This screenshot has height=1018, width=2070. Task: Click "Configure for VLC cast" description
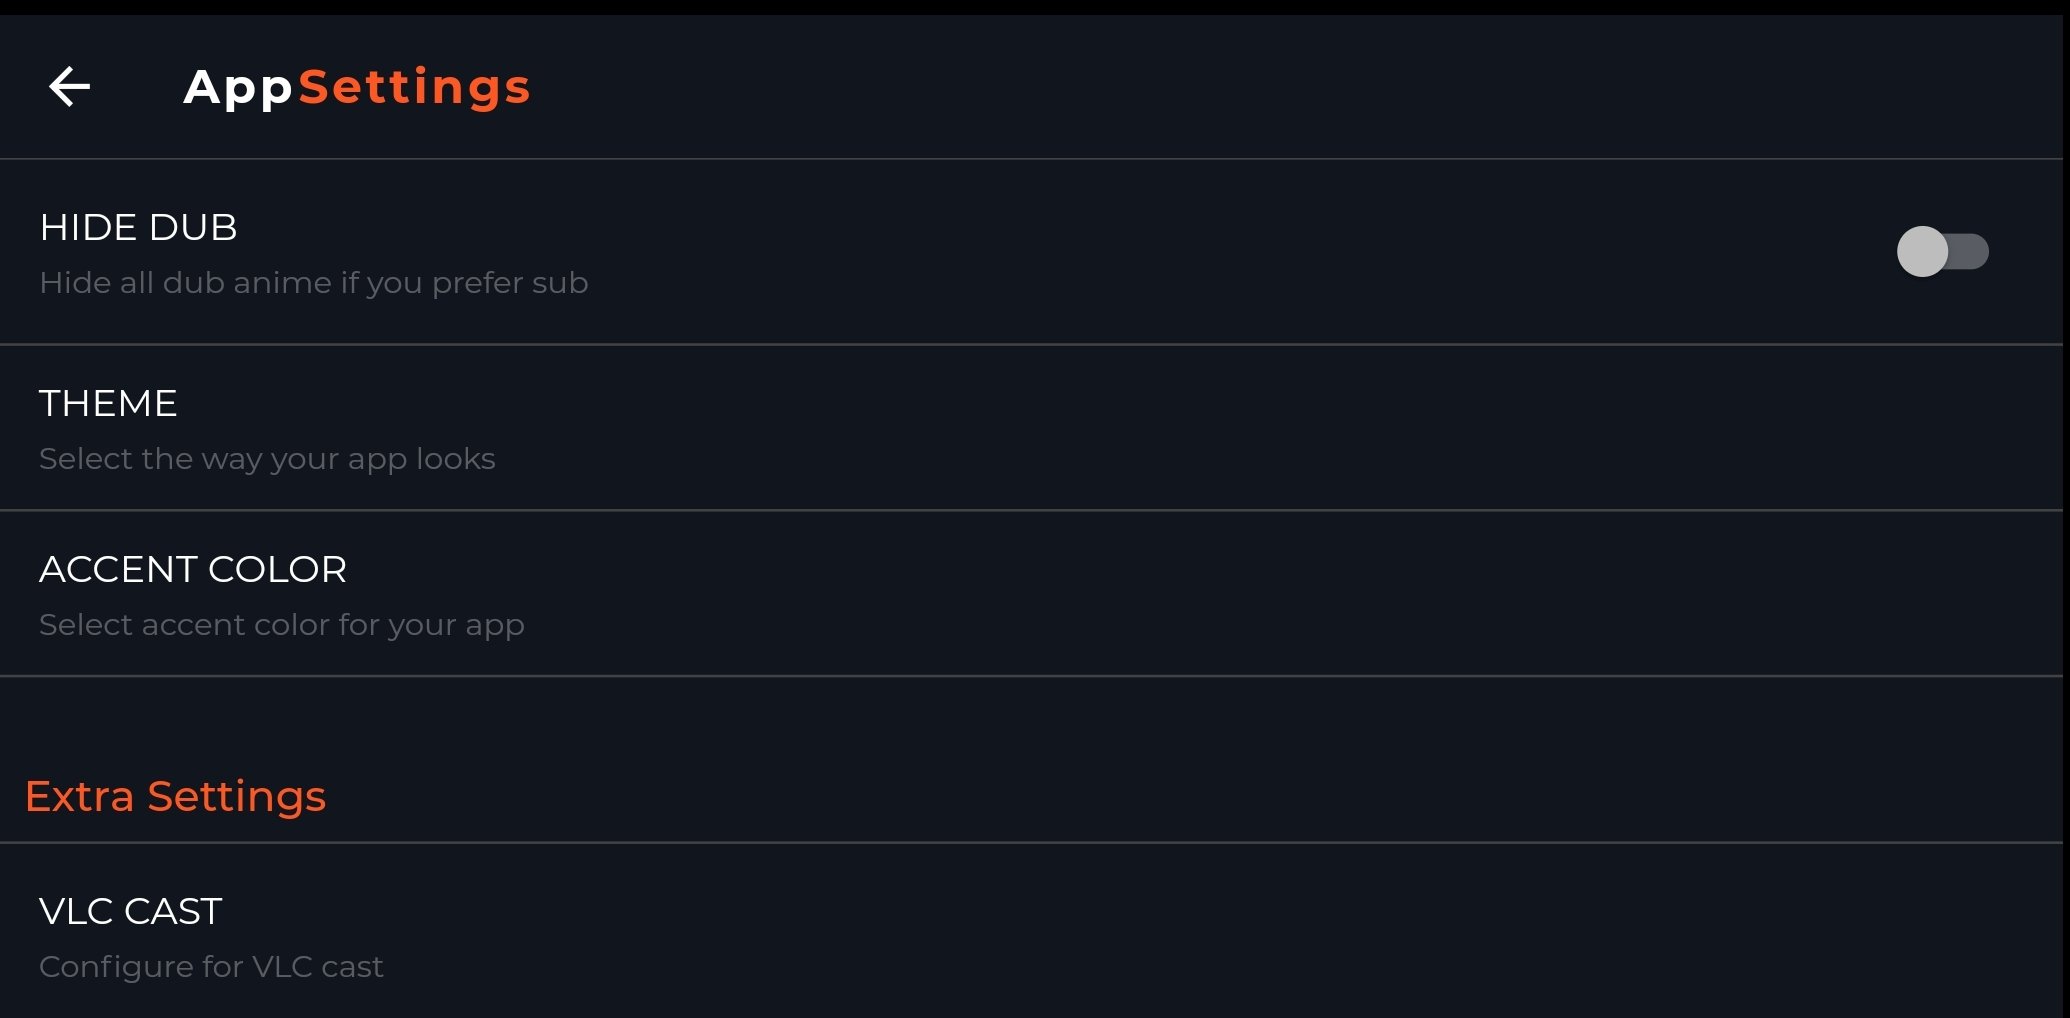(211, 967)
